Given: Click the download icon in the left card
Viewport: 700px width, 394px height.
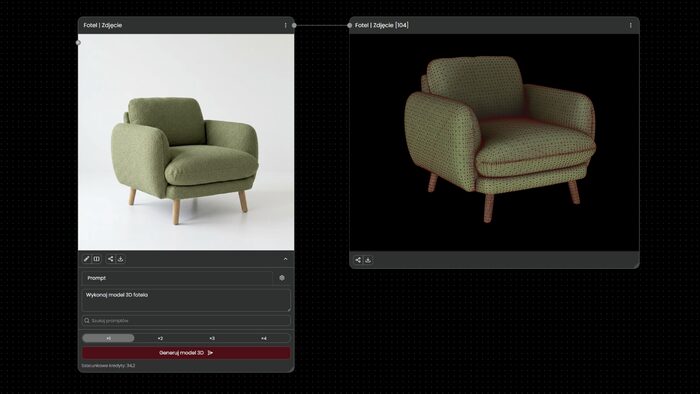Looking at the screenshot, I should pos(121,259).
